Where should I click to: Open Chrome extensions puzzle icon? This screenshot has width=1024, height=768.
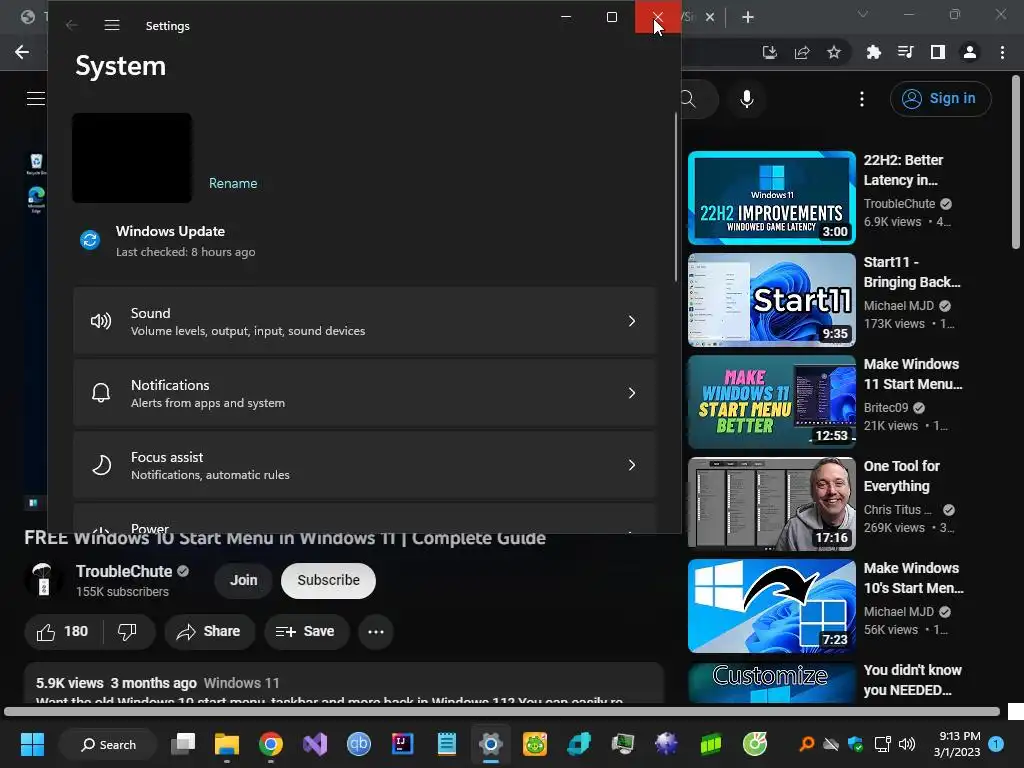click(873, 52)
